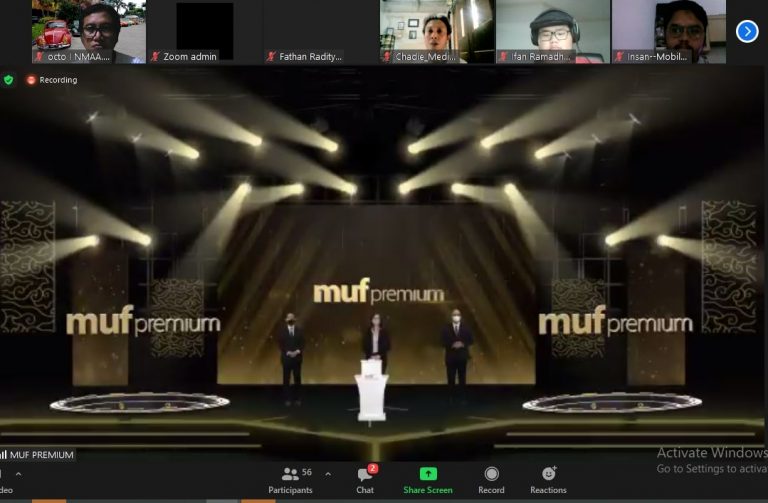The width and height of the screenshot is (768, 503).
Task: Click the Chat unread badge showing 2
Action: tap(373, 468)
